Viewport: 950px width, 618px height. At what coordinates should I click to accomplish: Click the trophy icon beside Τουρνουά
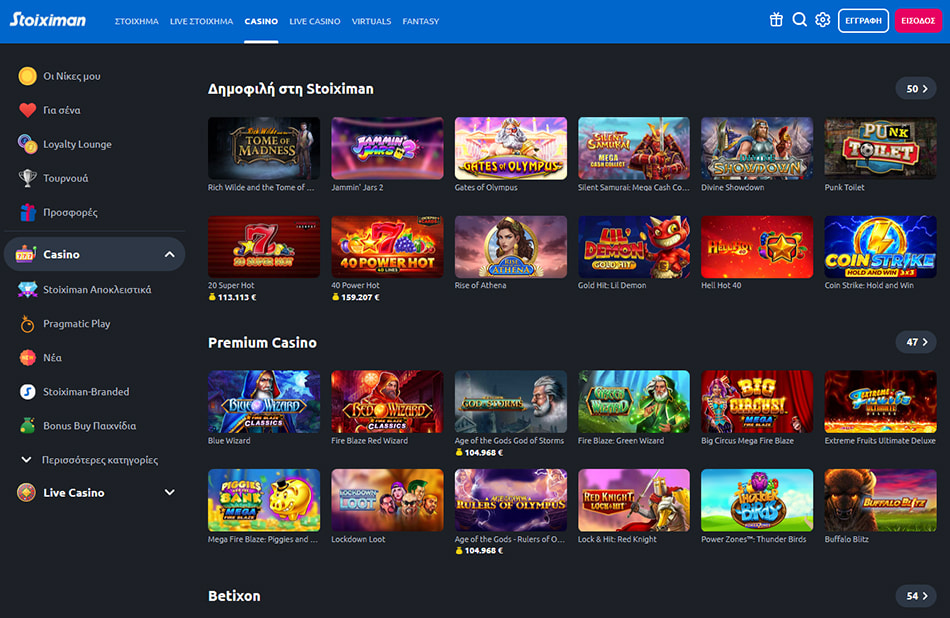tap(27, 178)
